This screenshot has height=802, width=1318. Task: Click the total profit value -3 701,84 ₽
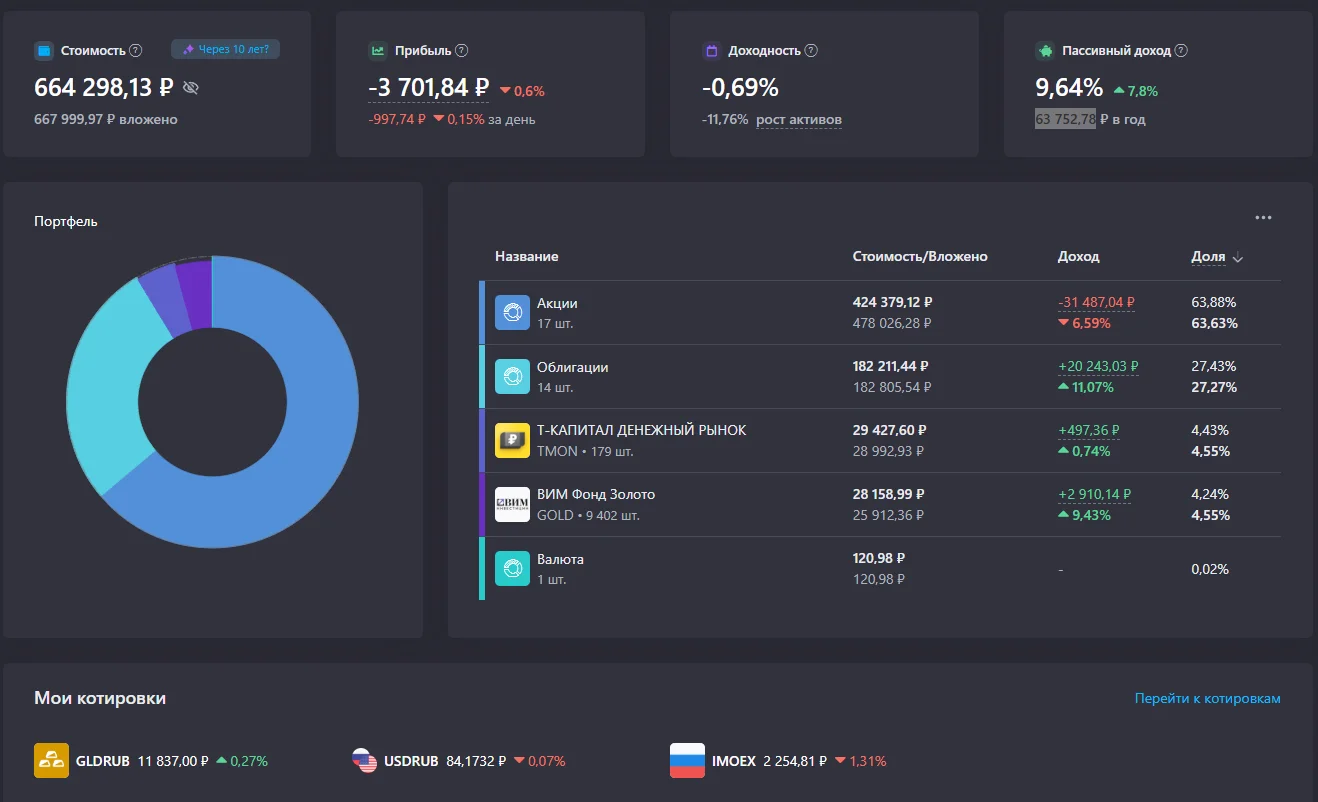[x=428, y=88]
